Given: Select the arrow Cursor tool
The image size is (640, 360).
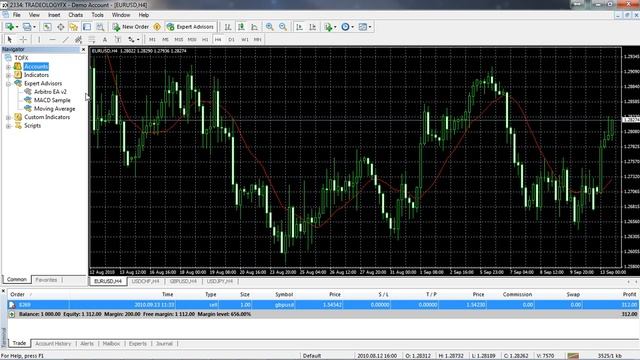Looking at the screenshot, I should pos(9,40).
